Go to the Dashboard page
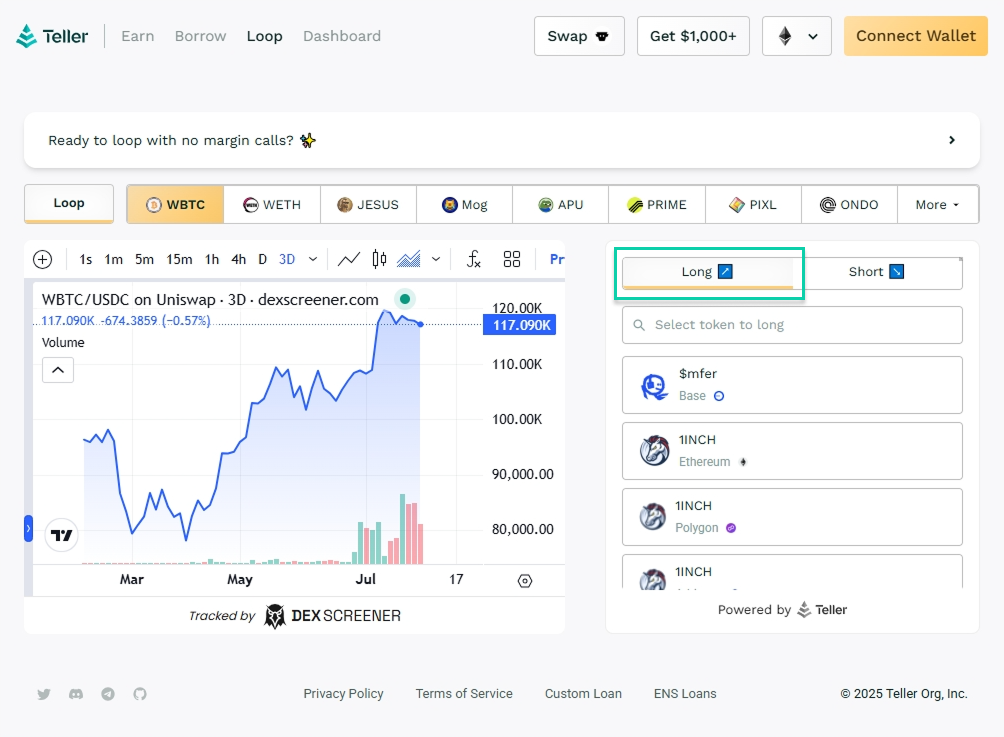 (342, 36)
